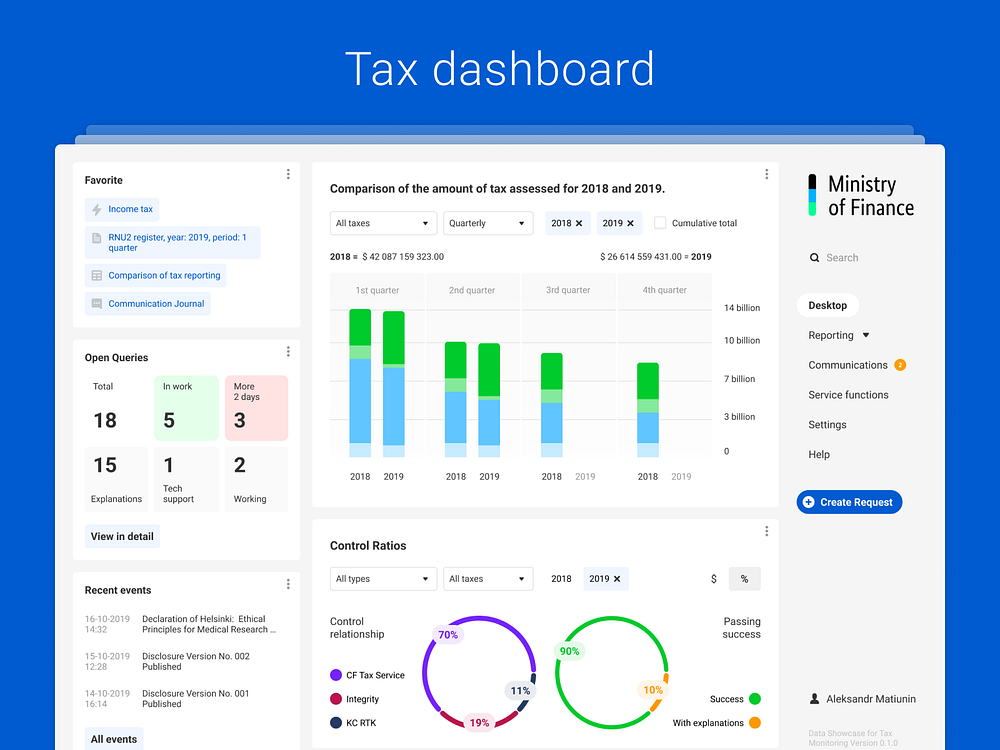1000x750 pixels.
Task: Switch Control Ratios to dollar view
Action: [x=714, y=579]
